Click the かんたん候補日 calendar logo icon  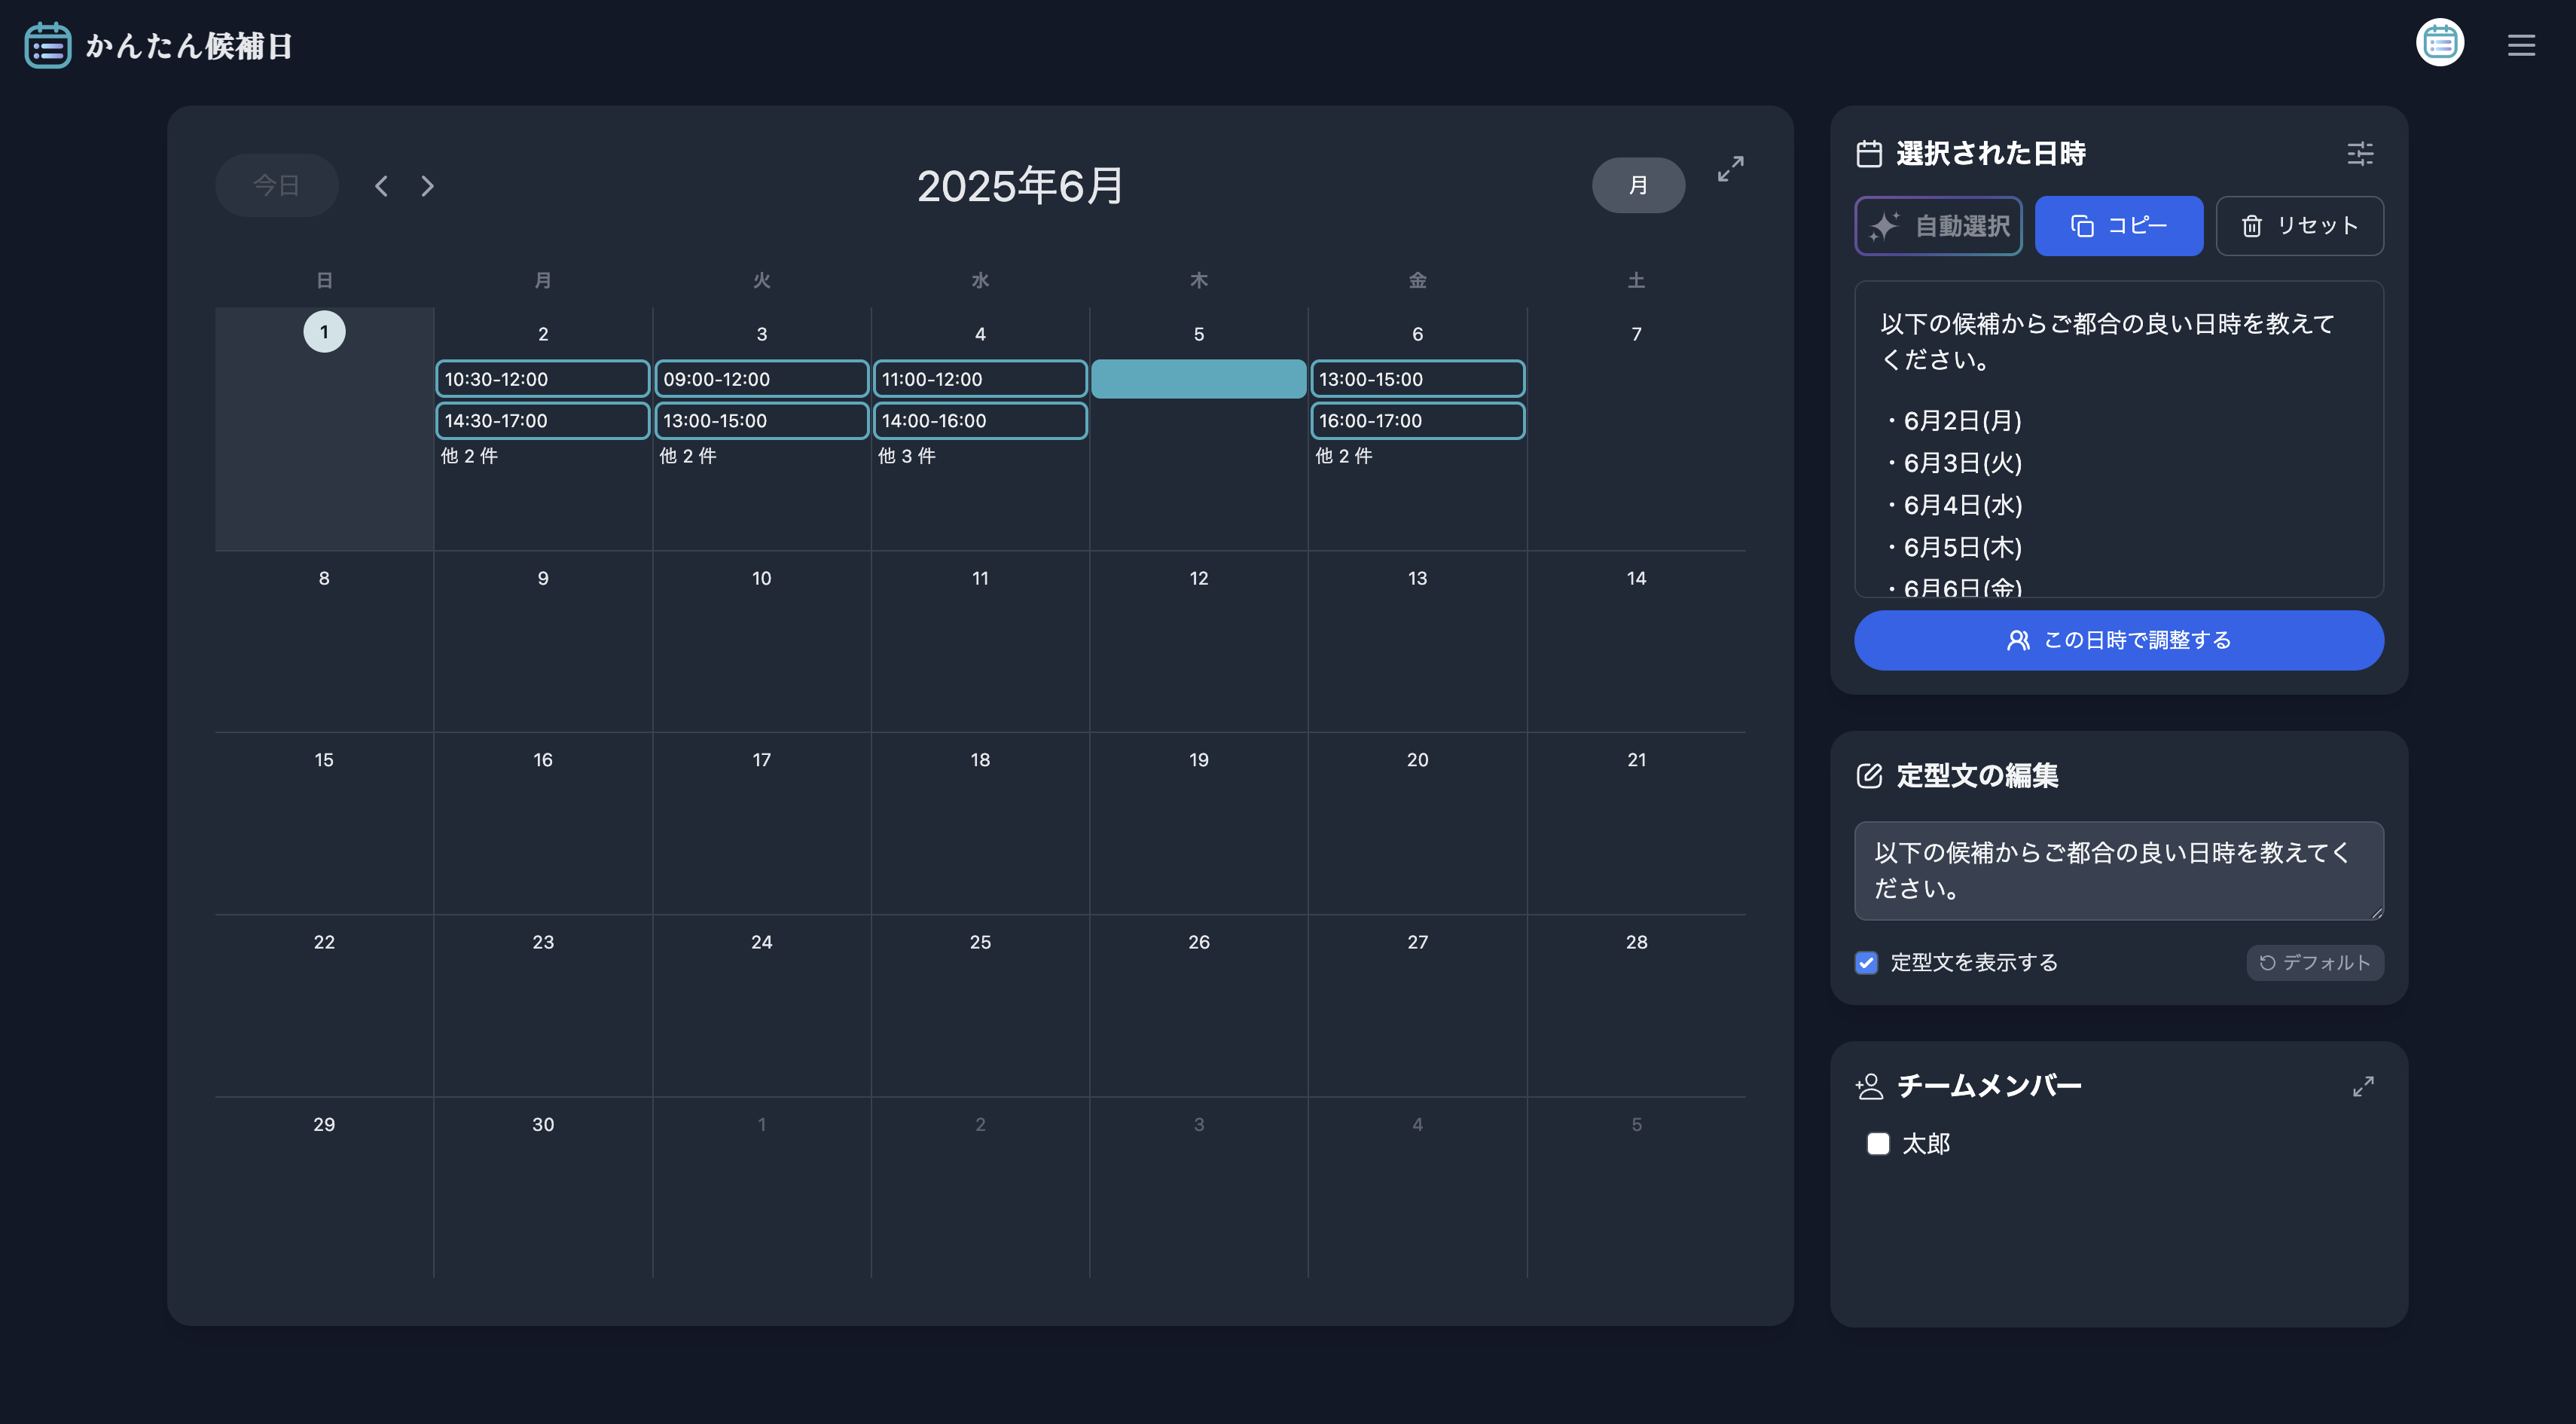point(47,45)
